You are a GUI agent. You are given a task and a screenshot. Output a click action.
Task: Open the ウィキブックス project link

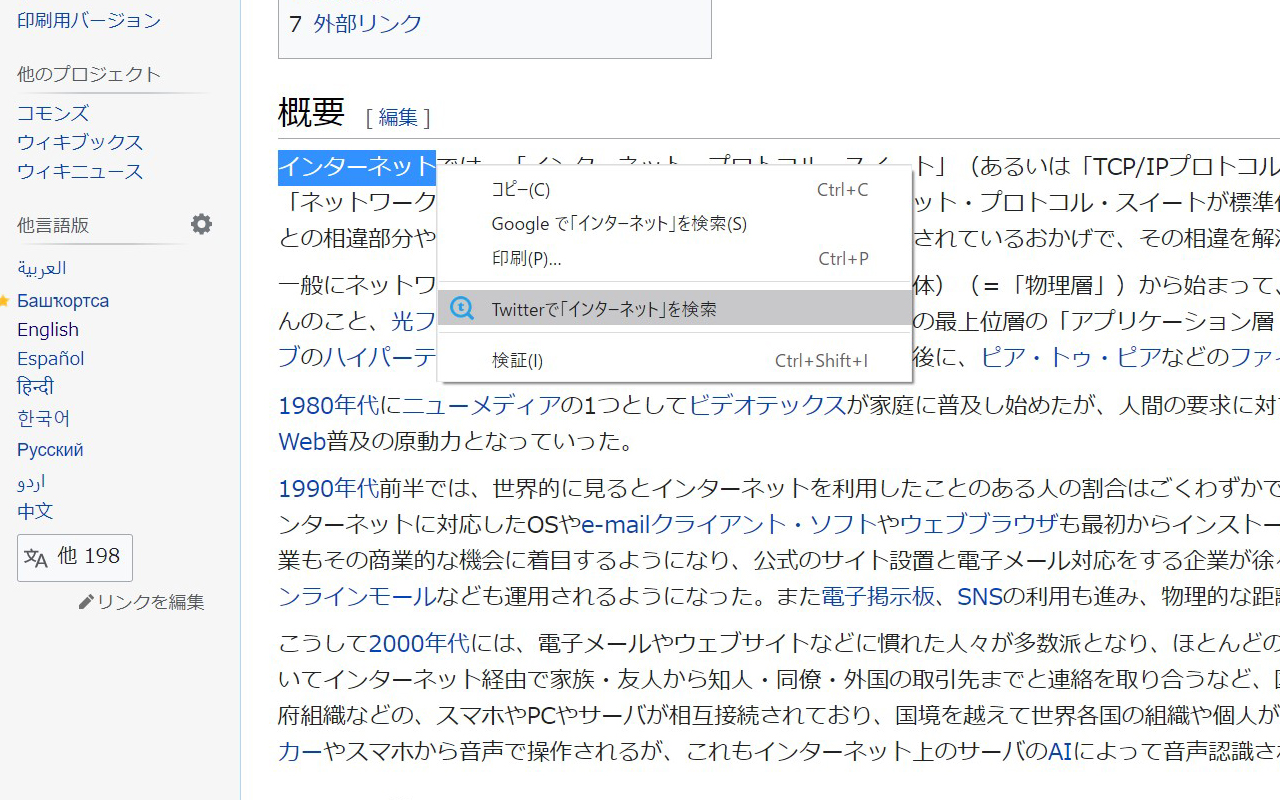[x=80, y=142]
